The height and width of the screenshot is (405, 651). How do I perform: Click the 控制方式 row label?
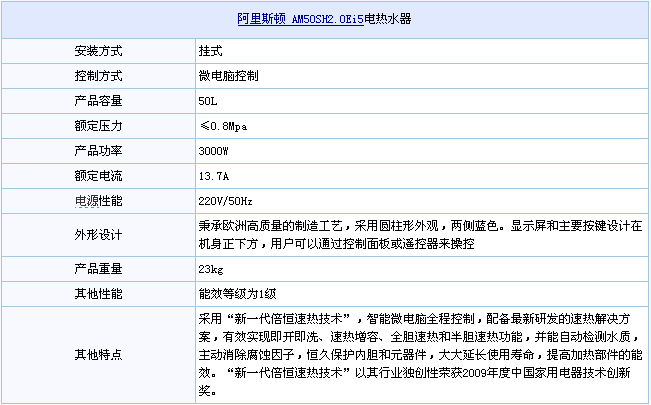click(99, 75)
